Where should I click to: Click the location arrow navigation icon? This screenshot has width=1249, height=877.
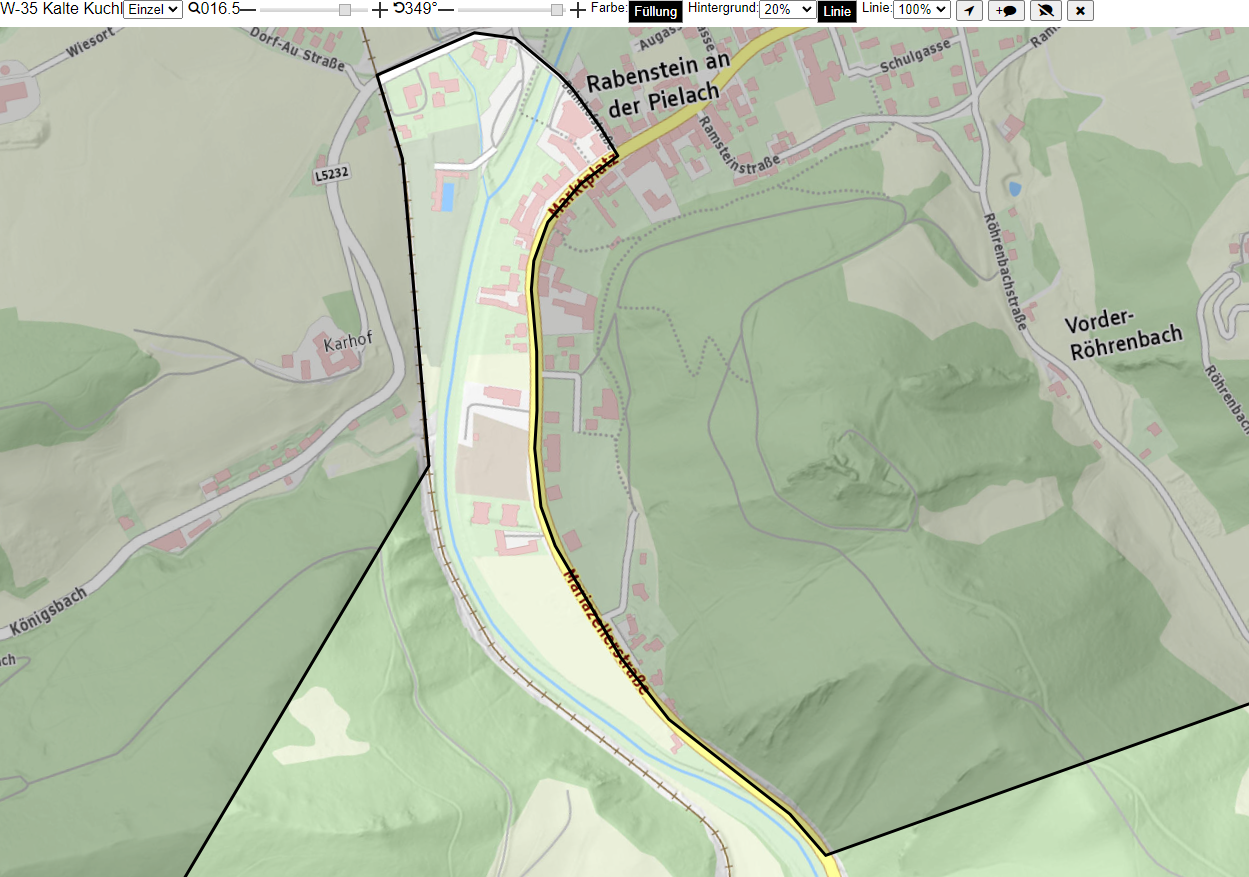(969, 11)
